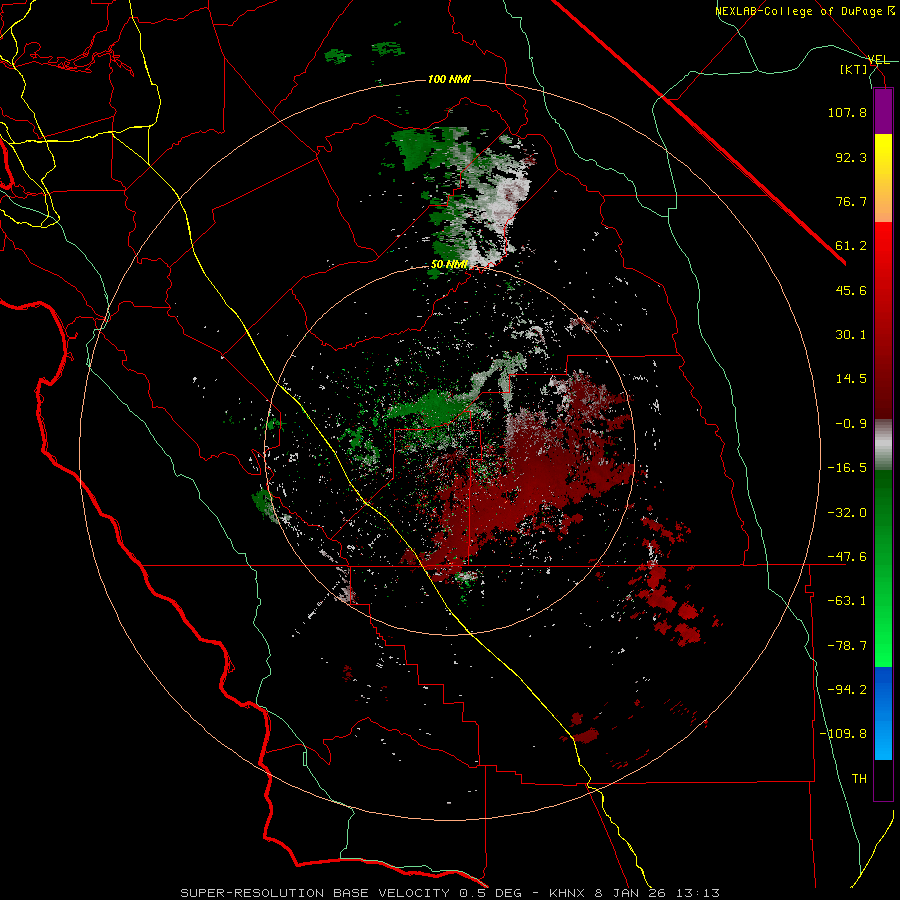Click the bright green segment near -78.7
The image size is (900, 900).
coord(883,643)
